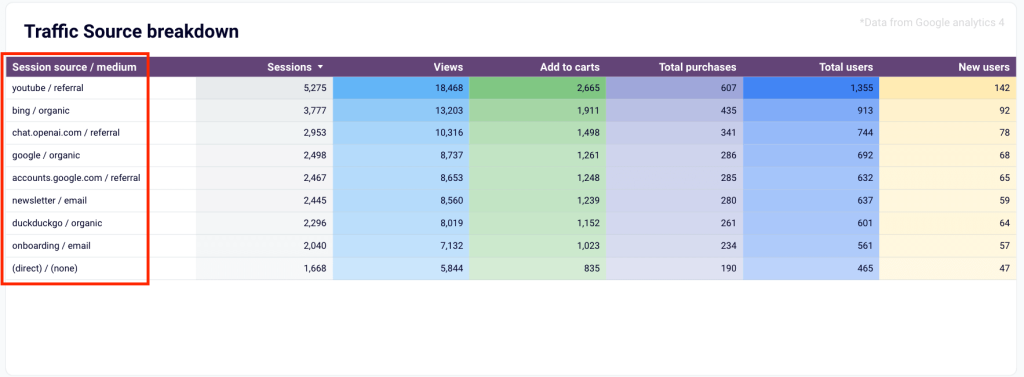Select the bing / organic row label

tap(40, 110)
